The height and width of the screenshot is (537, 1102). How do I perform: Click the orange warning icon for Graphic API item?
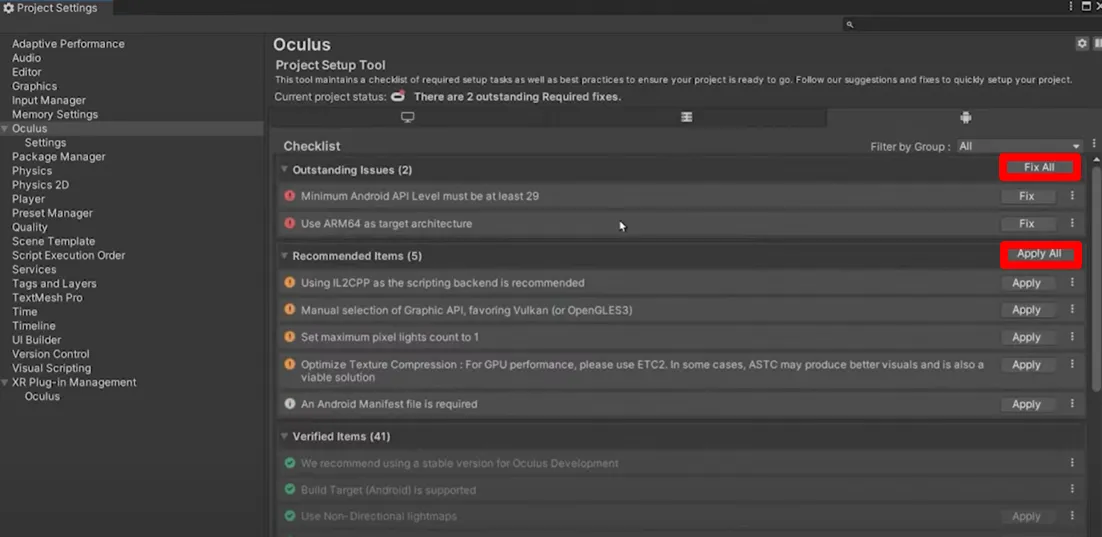(x=290, y=309)
